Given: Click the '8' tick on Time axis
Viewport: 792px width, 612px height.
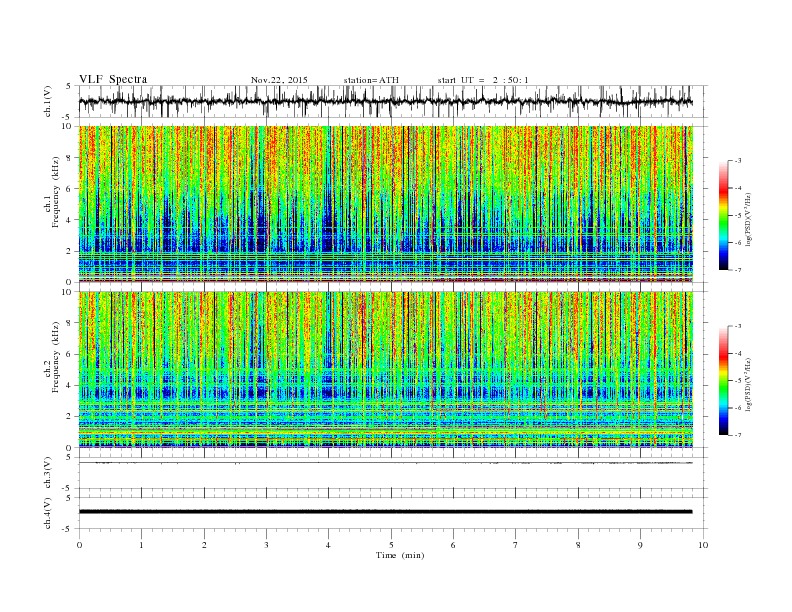Looking at the screenshot, I should click(578, 545).
